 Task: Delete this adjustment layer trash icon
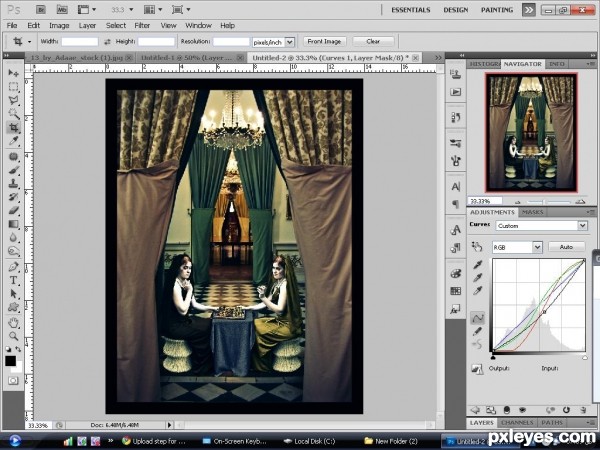point(583,410)
